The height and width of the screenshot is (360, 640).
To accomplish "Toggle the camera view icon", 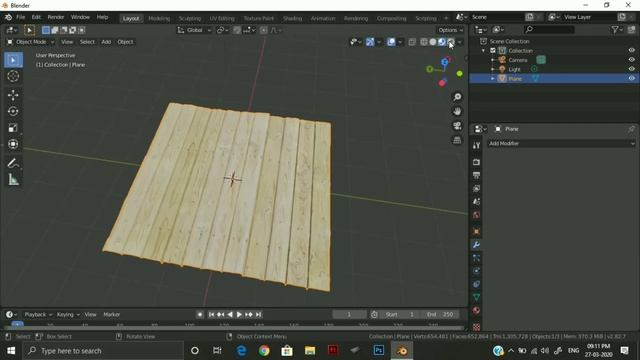I will coord(457,125).
